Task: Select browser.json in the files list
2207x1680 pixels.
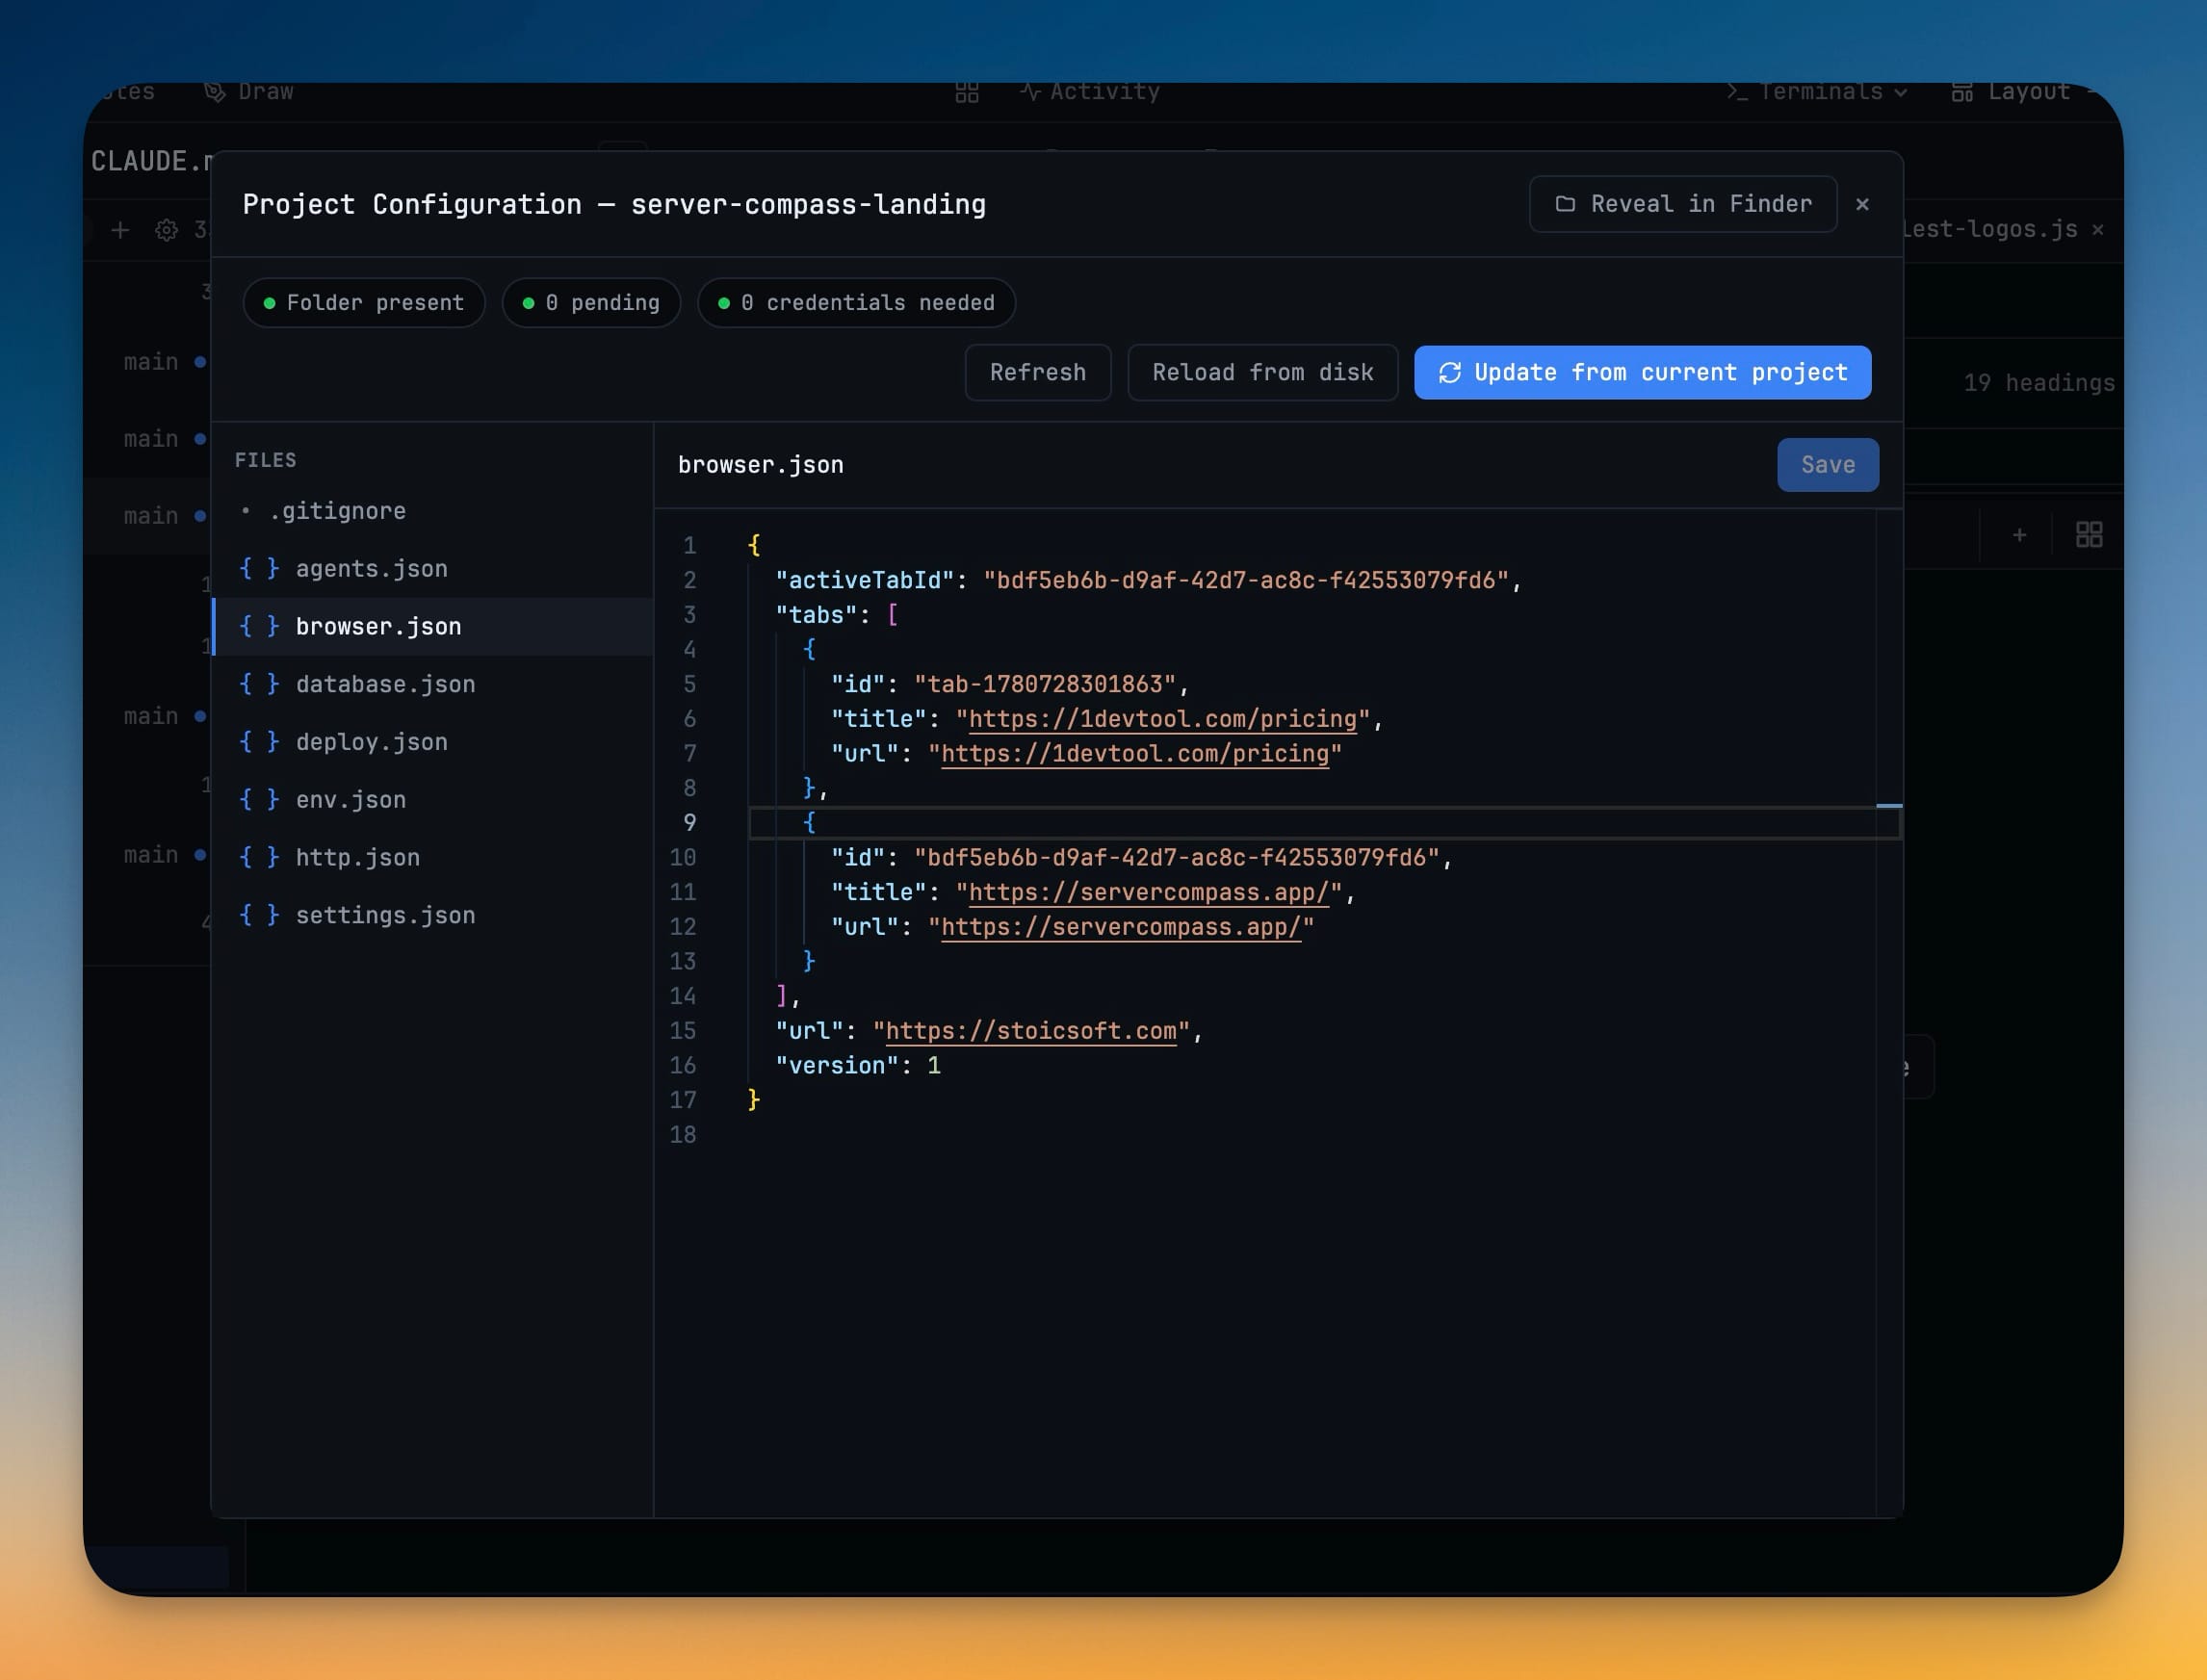Action: click(x=432, y=626)
